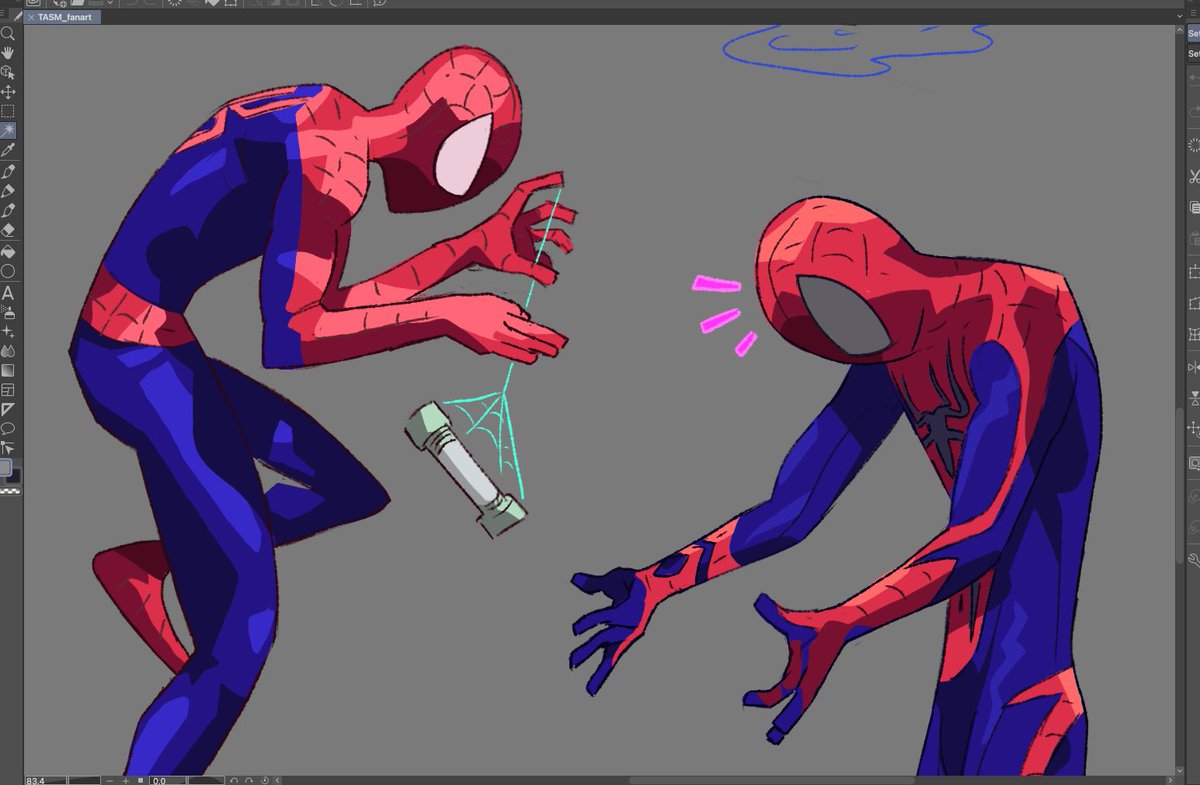1200x785 pixels.
Task: Fit canvas using the square button
Action: (x=140, y=780)
